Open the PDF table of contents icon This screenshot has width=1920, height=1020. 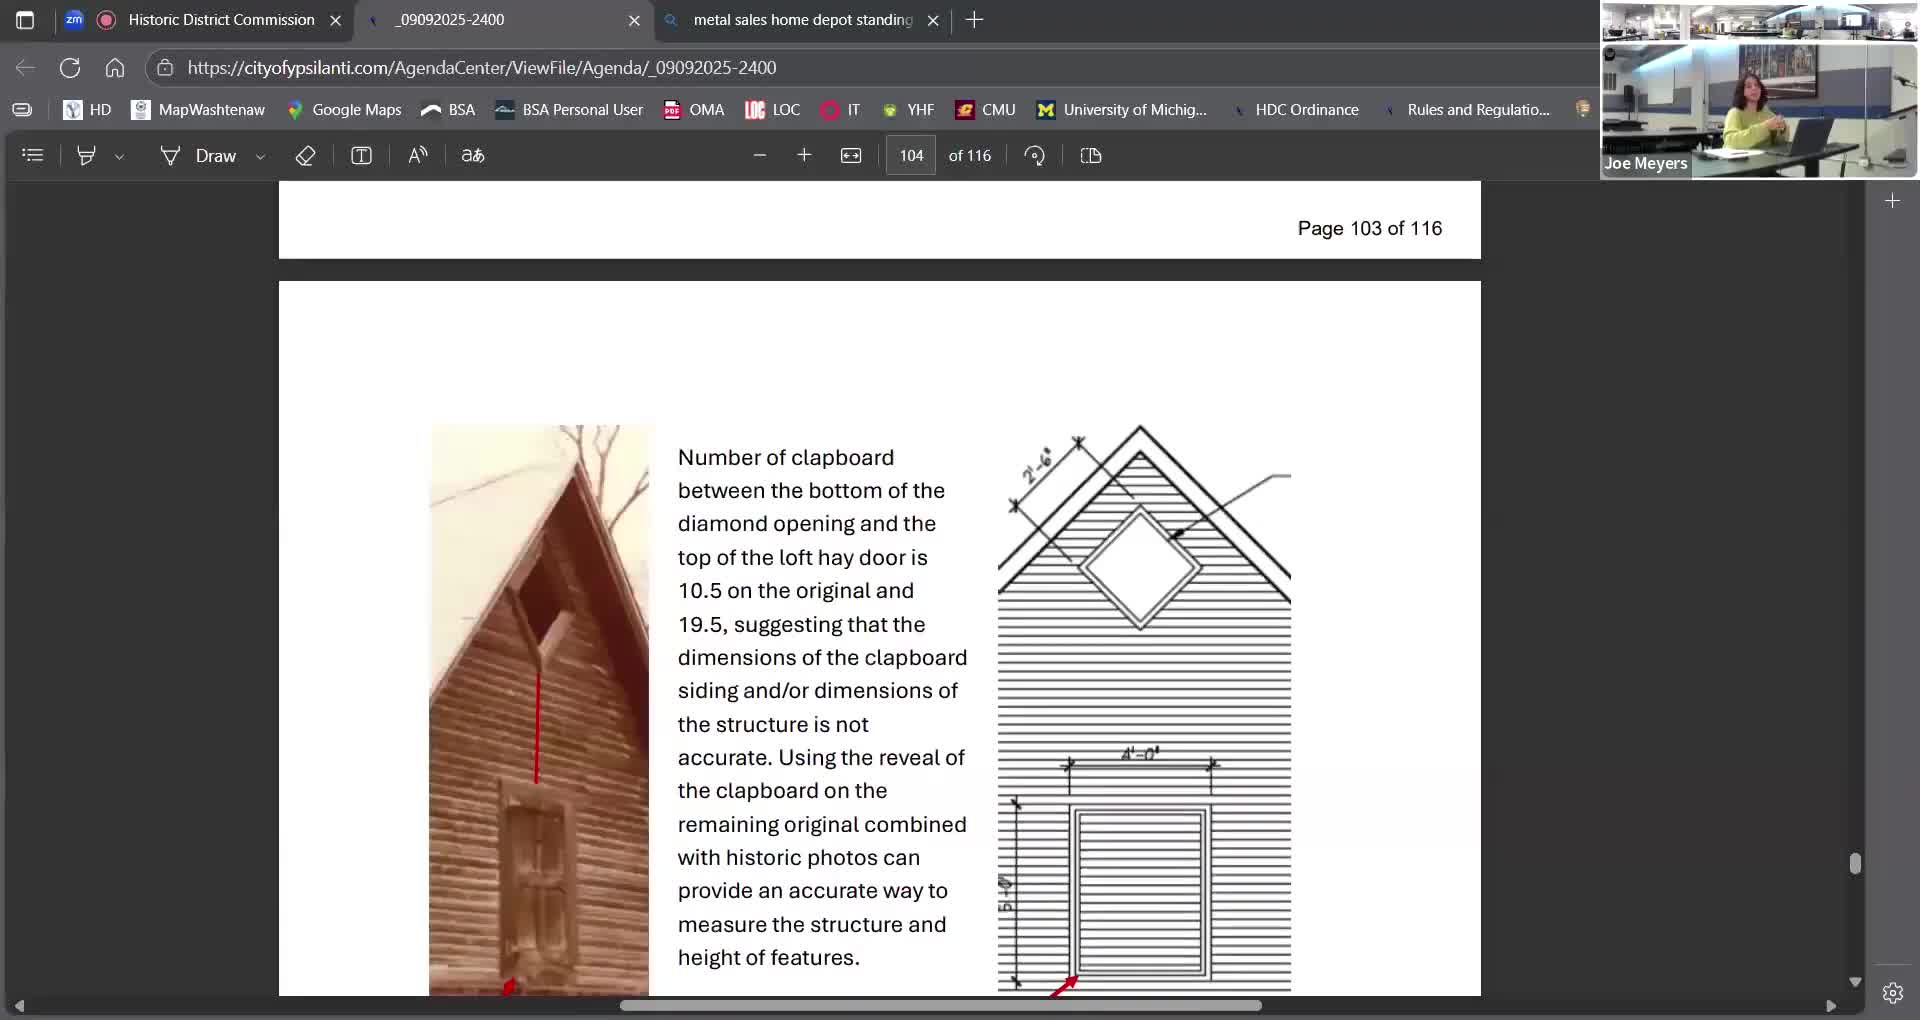coord(33,155)
